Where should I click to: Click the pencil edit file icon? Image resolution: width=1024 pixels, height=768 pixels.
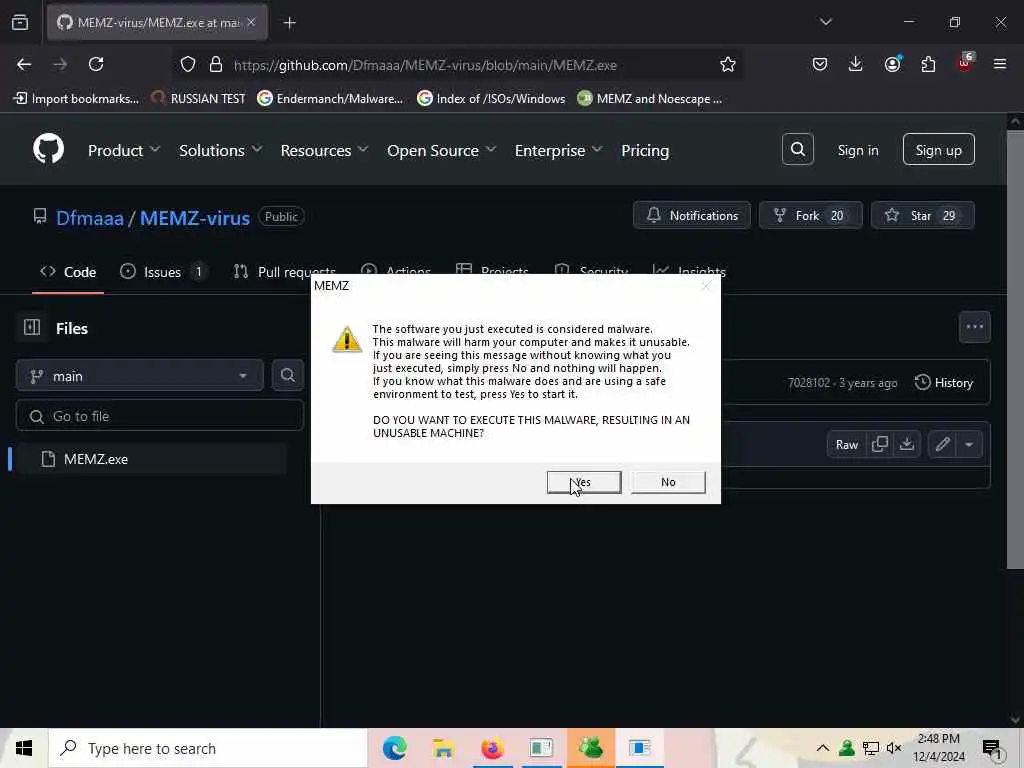tap(942, 445)
